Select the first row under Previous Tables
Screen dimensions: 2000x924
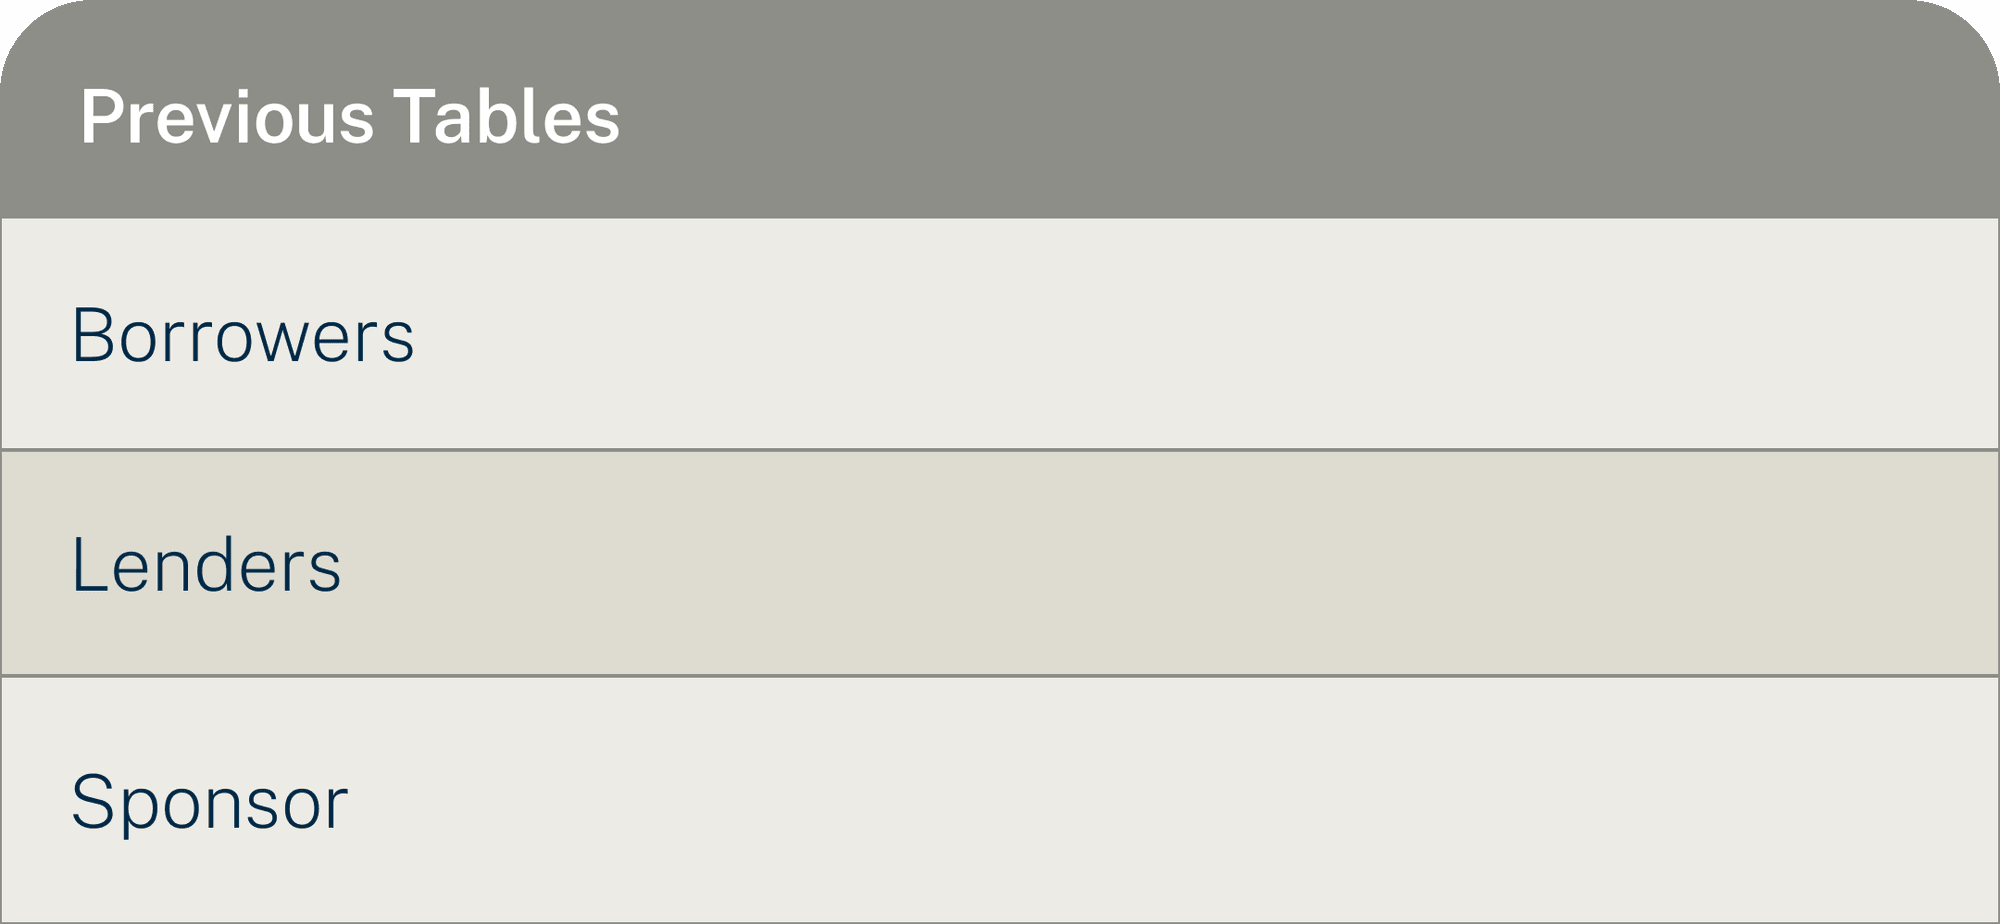[x=1000, y=334]
